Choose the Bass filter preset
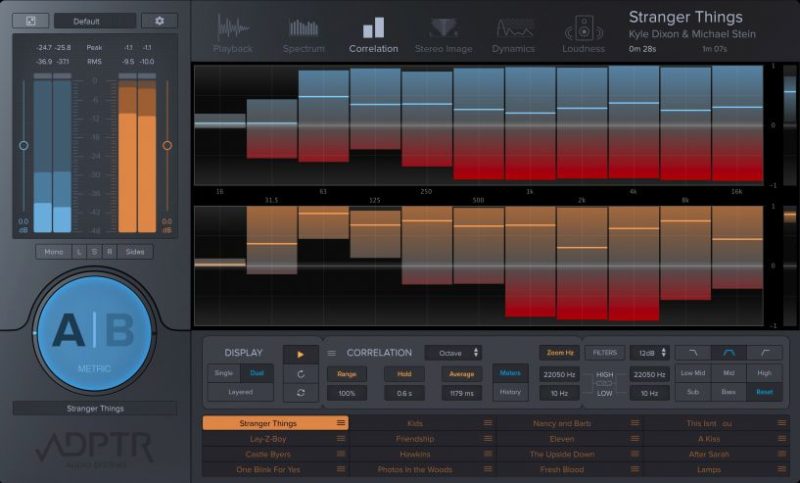Viewport: 800px width, 483px height. [x=729, y=392]
